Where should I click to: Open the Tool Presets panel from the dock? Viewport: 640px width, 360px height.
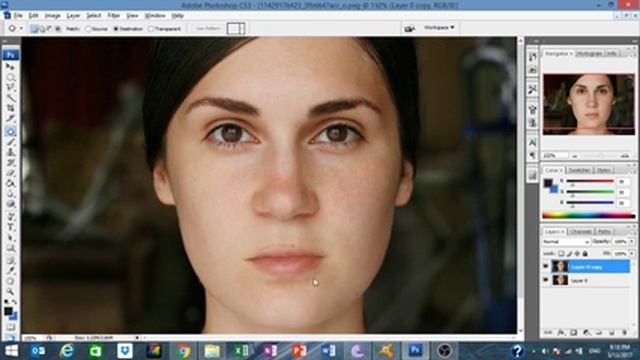532,89
